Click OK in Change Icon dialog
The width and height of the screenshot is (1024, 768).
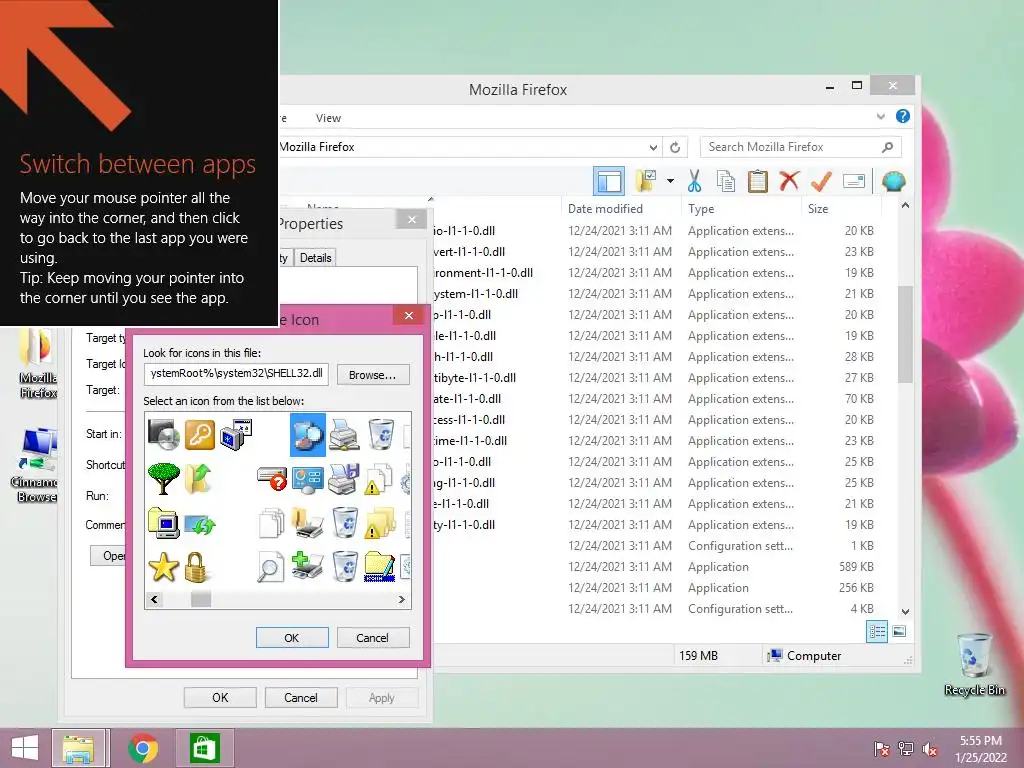pyautogui.click(x=292, y=638)
